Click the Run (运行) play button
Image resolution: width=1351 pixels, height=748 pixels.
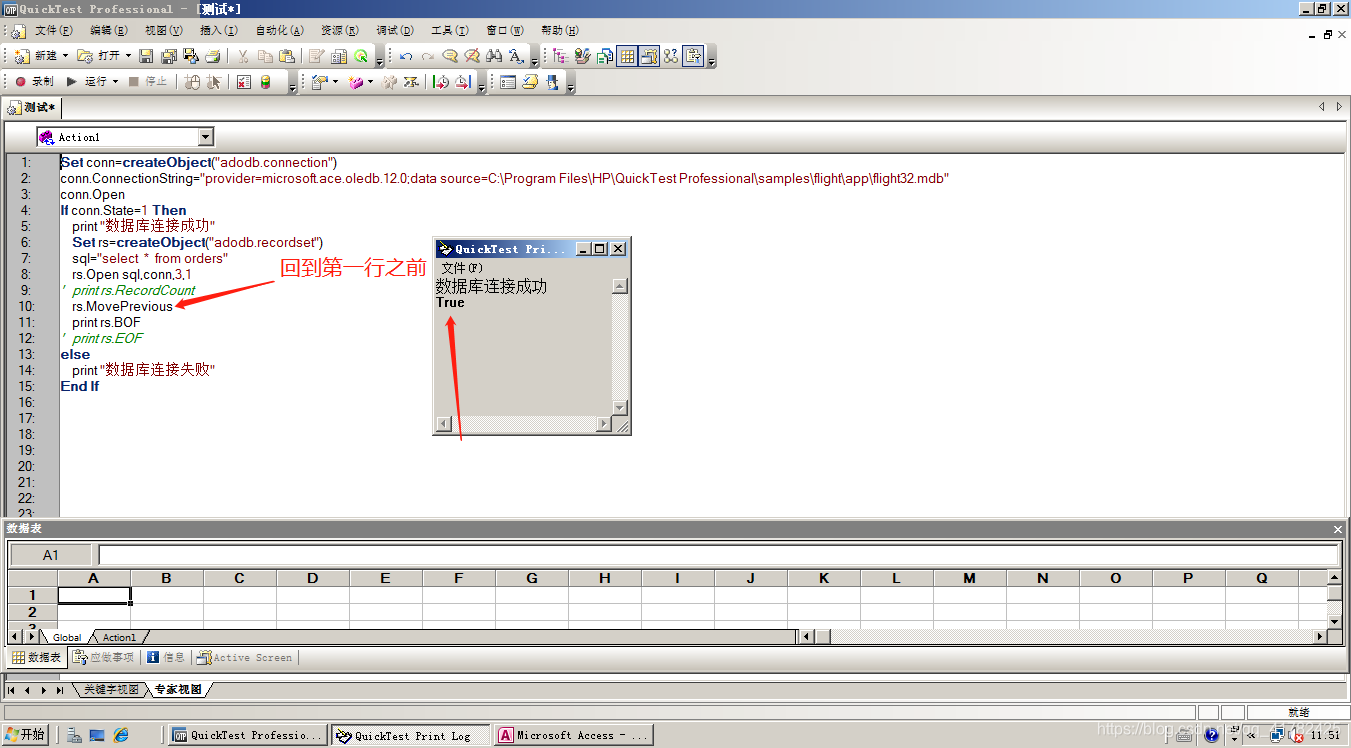[x=87, y=82]
